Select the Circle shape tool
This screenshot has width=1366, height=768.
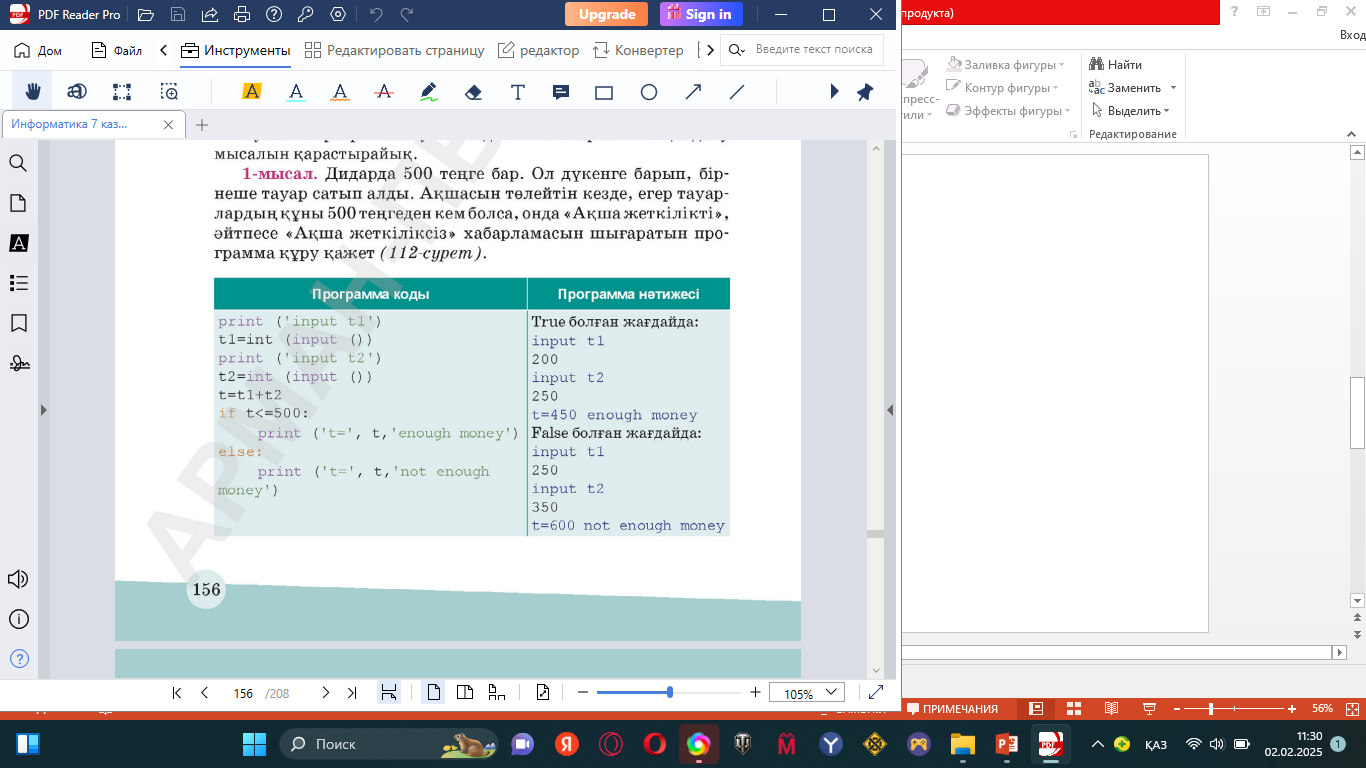click(x=649, y=92)
